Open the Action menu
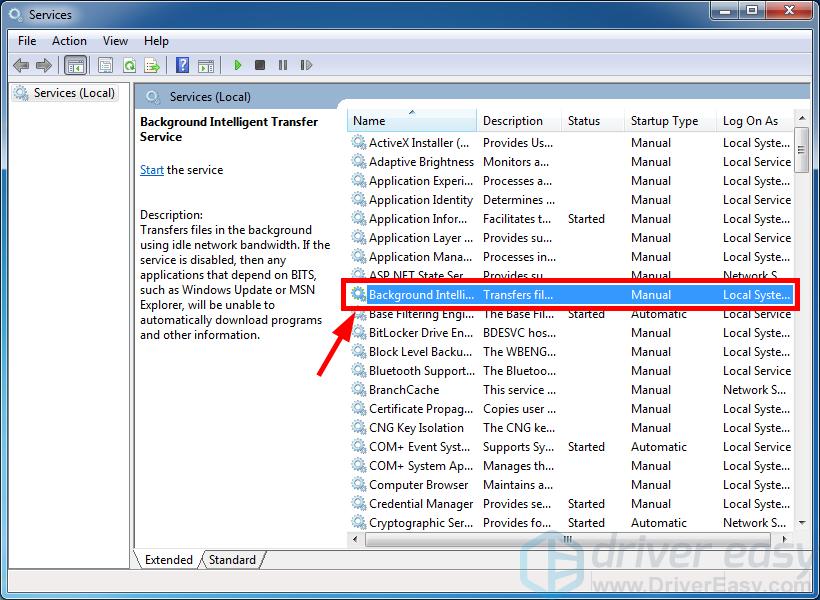 coord(69,41)
